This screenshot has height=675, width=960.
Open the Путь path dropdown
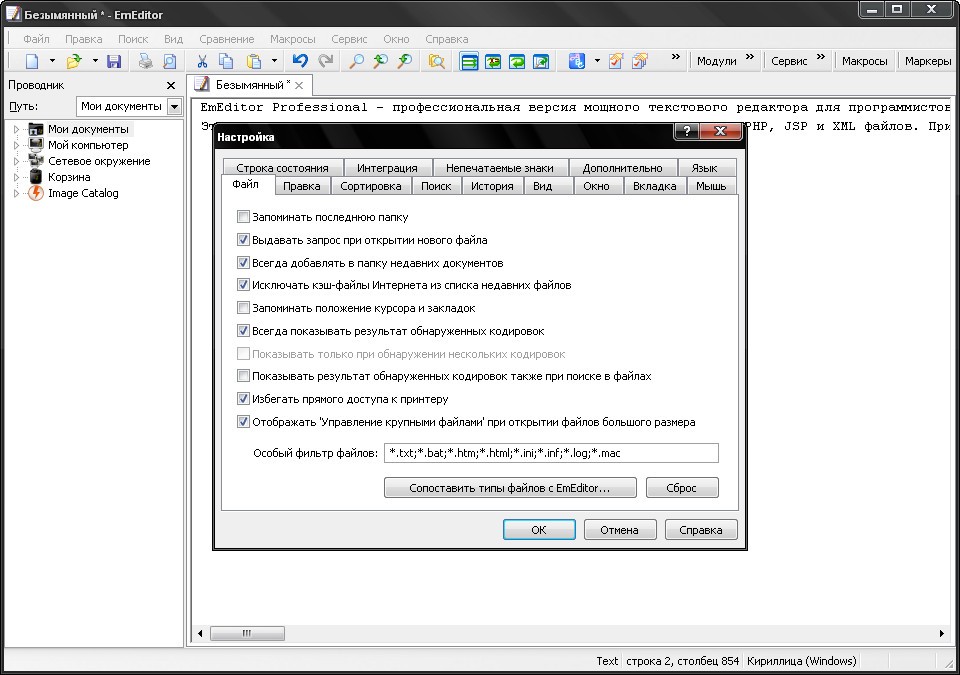click(174, 107)
